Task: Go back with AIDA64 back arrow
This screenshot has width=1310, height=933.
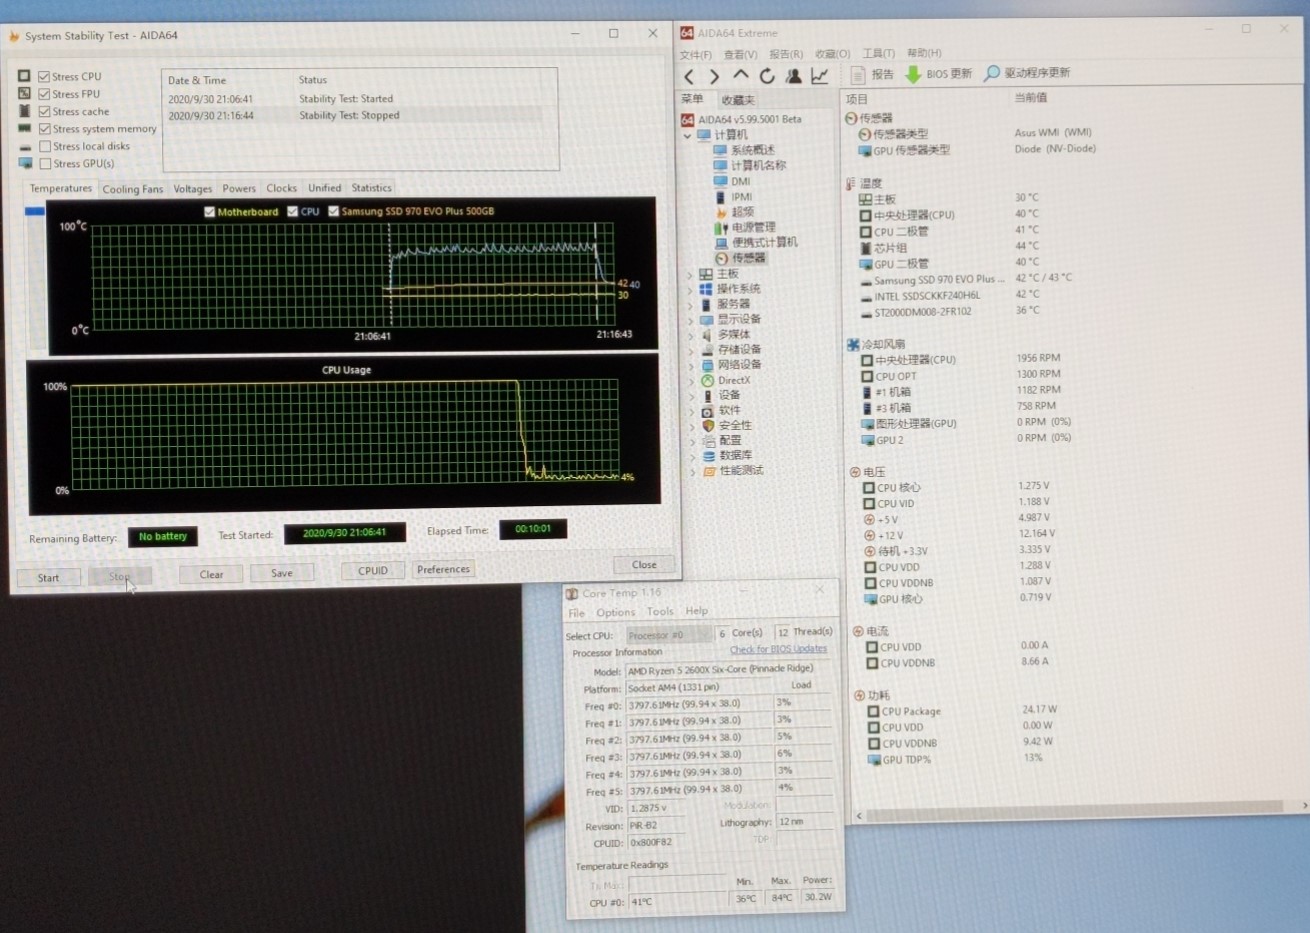Action: 689,76
